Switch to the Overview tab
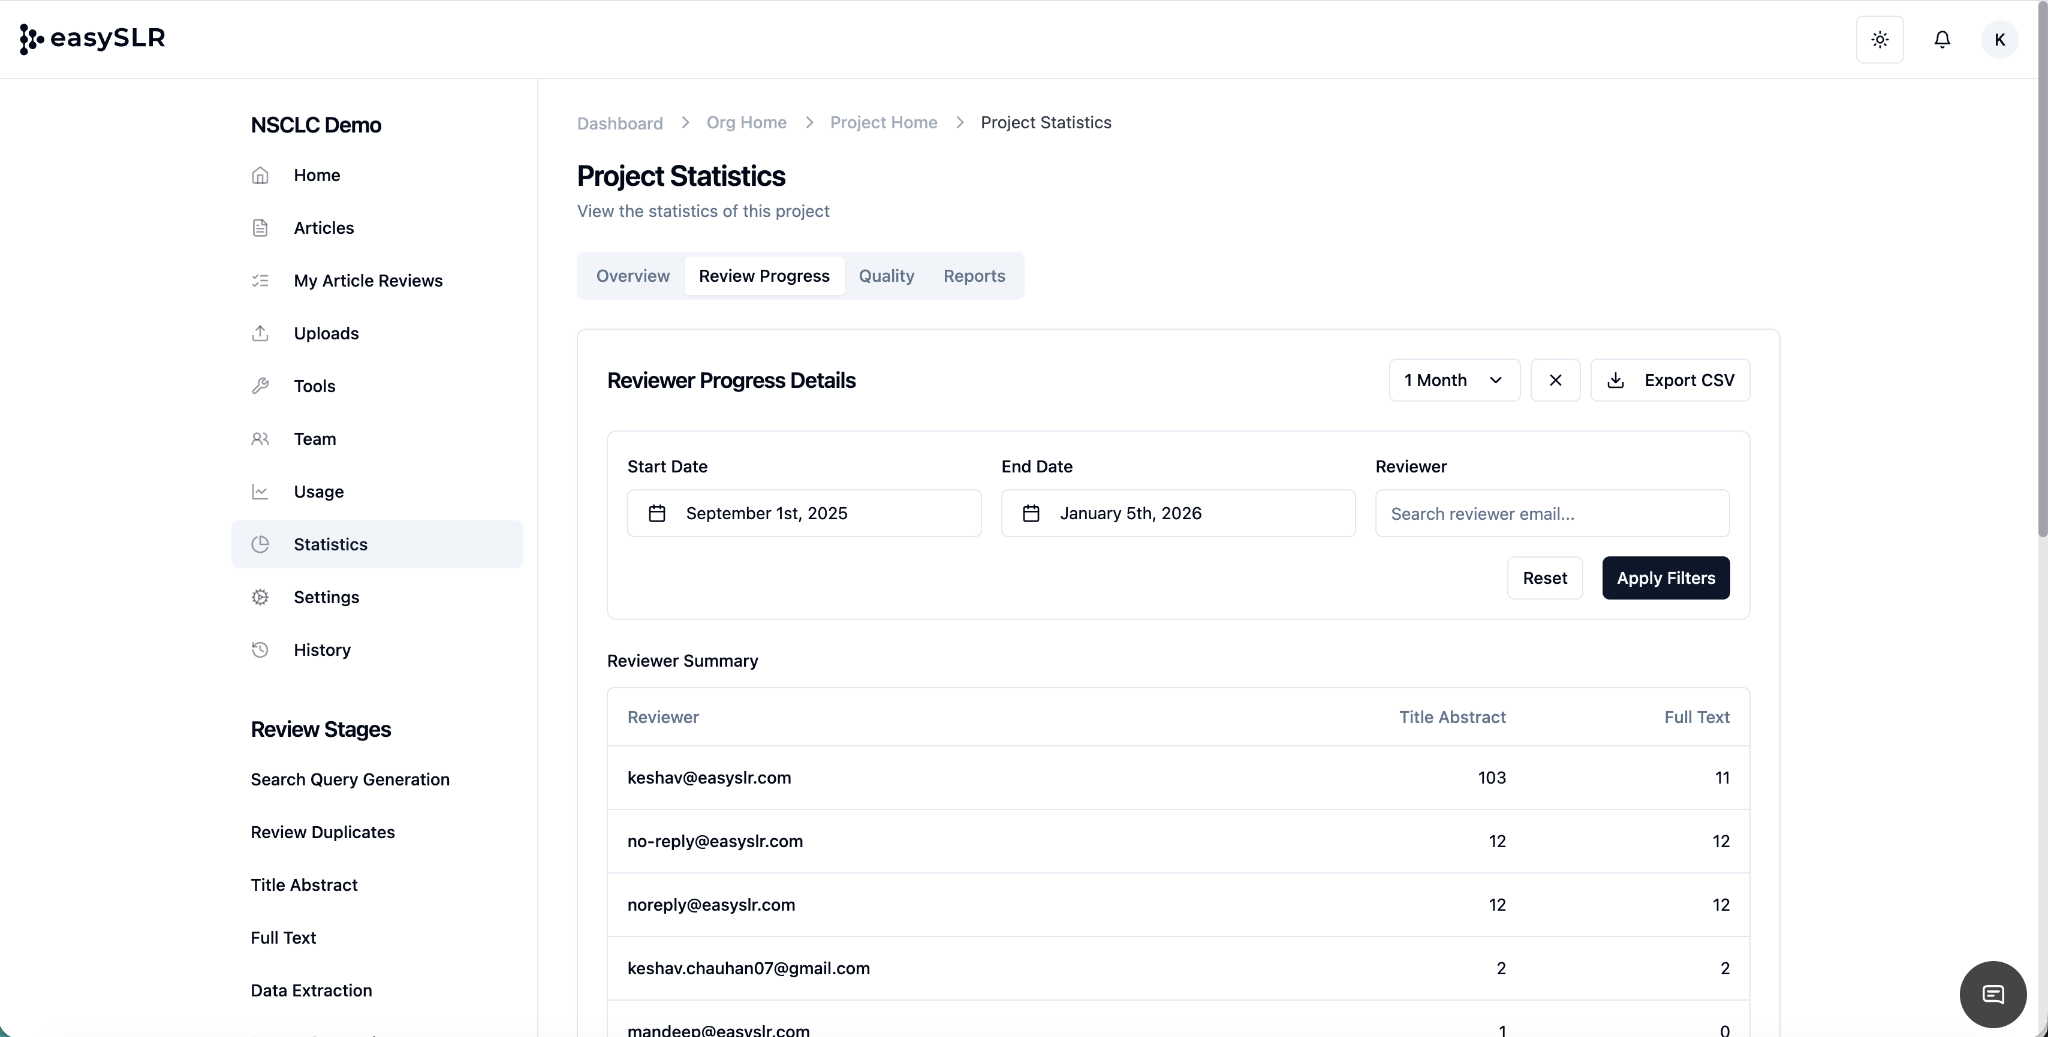This screenshot has width=2048, height=1037. click(632, 276)
